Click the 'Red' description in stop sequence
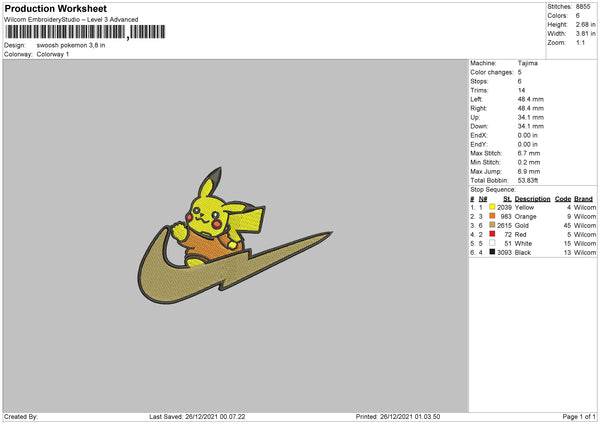The image size is (600, 424). coord(520,234)
